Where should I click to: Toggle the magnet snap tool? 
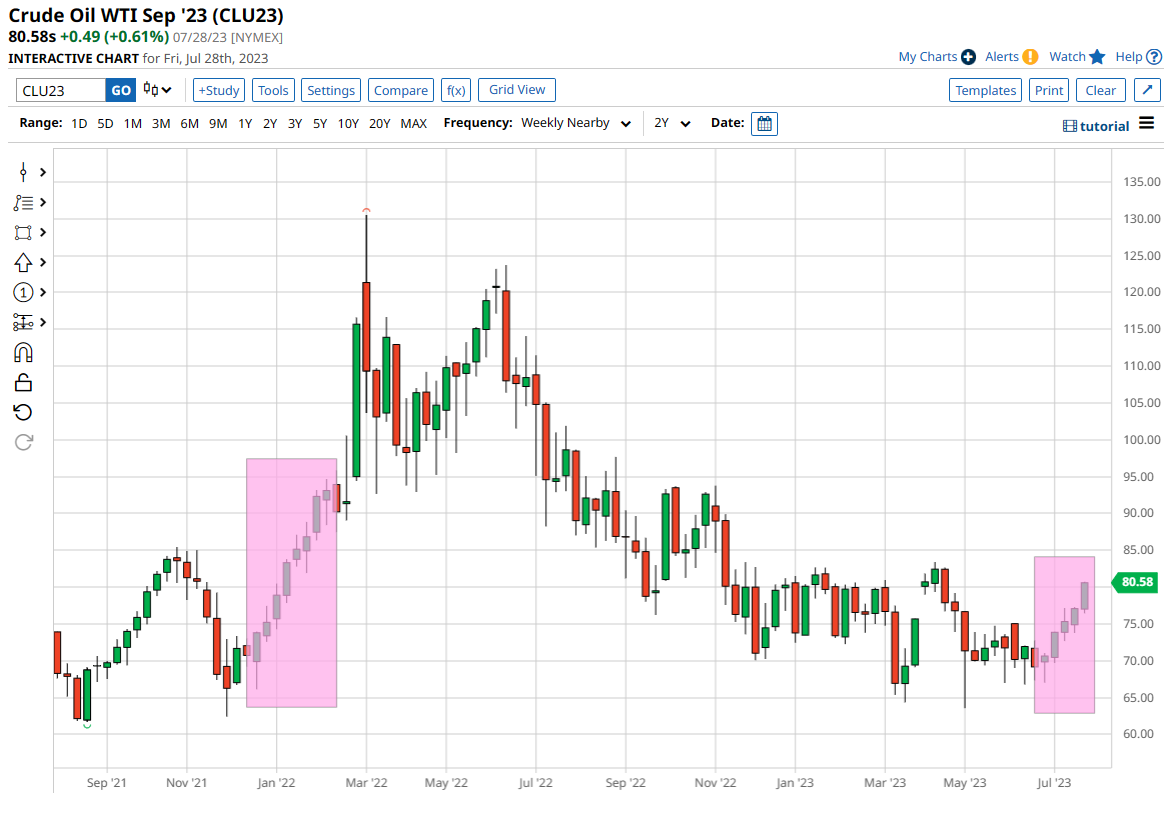point(23,352)
